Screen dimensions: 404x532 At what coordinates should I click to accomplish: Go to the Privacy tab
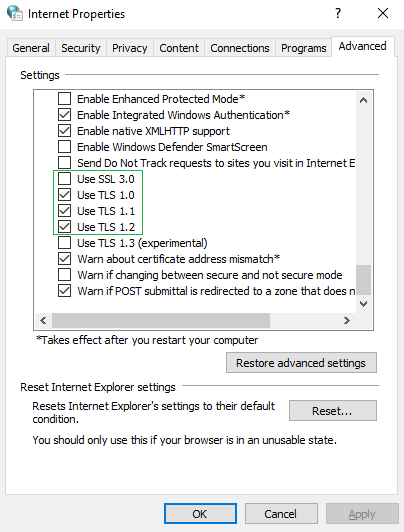click(x=130, y=48)
